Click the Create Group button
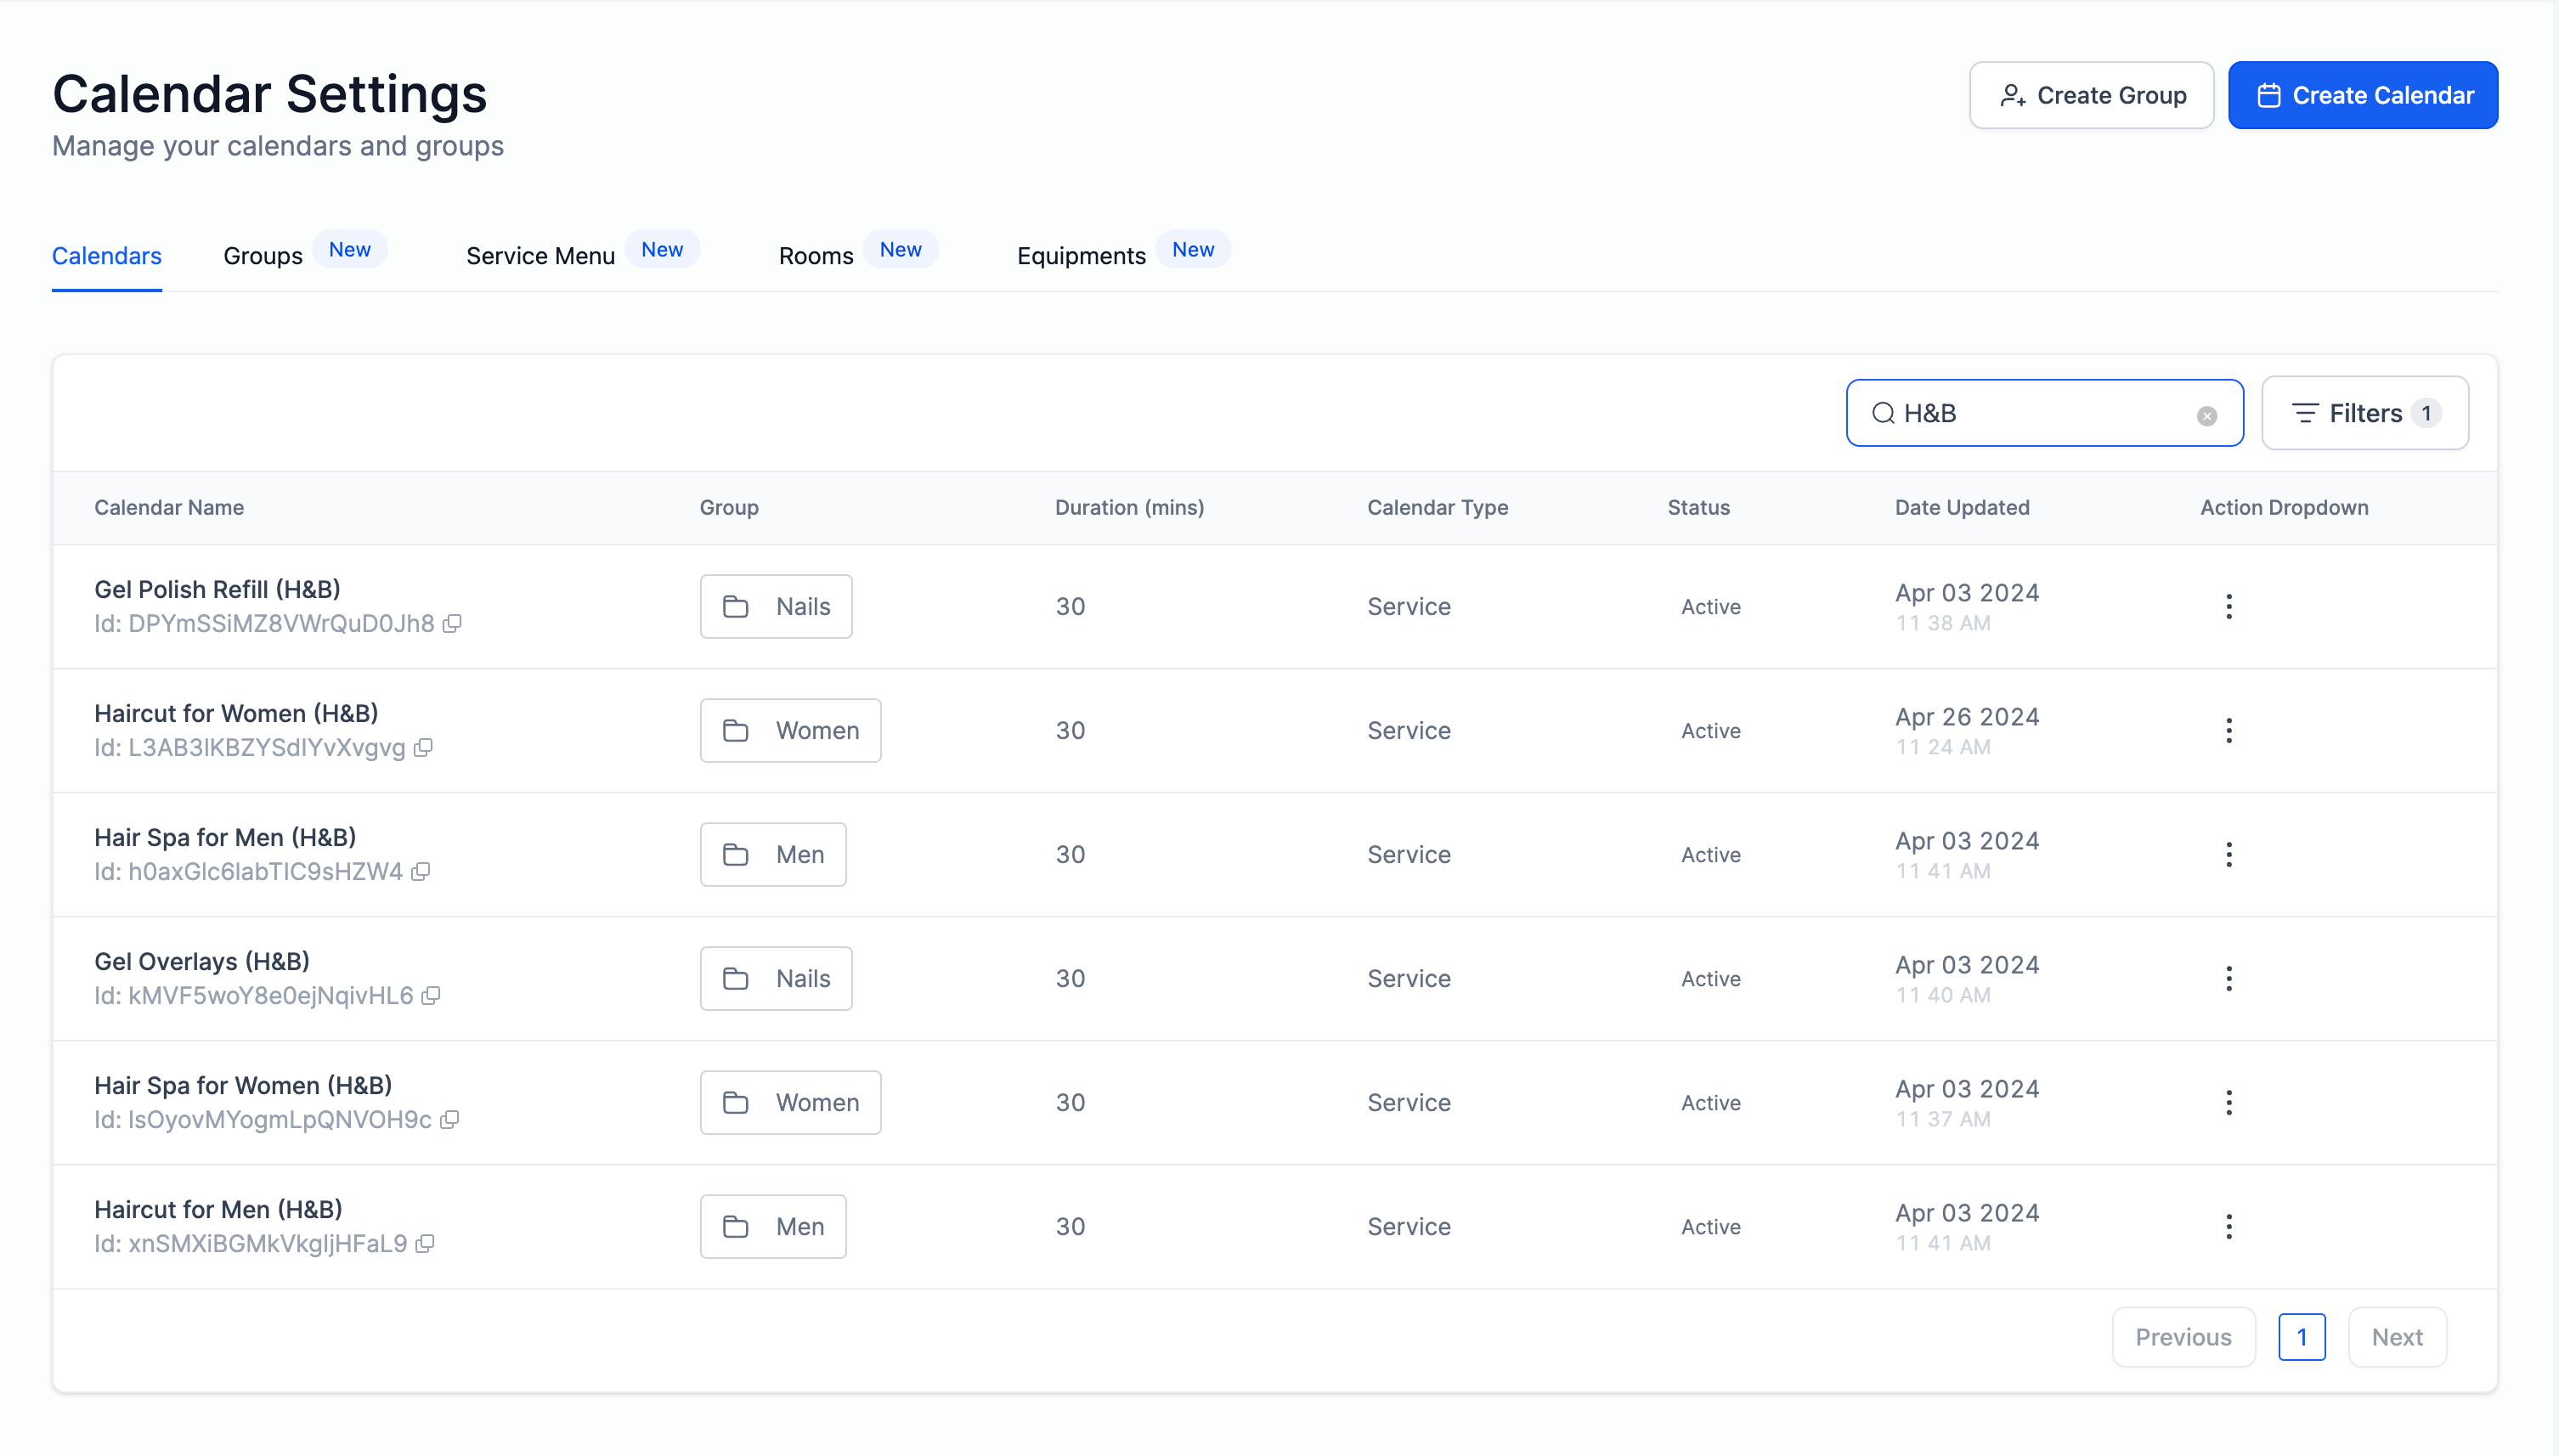Screen dimensions: 2559x1456 pos(2091,95)
